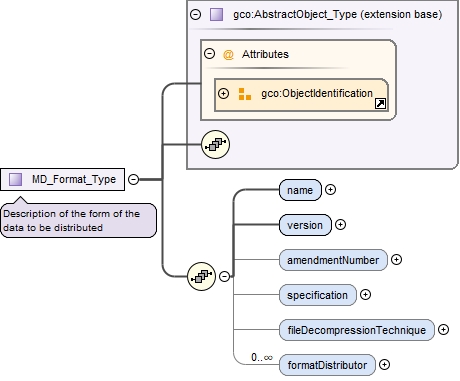Viewport: 460px width, 381px height.
Task: Select the formatDistributor element node
Action: pyautogui.click(x=327, y=365)
